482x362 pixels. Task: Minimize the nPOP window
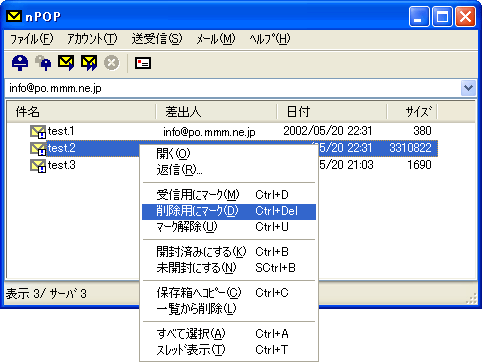419,17
